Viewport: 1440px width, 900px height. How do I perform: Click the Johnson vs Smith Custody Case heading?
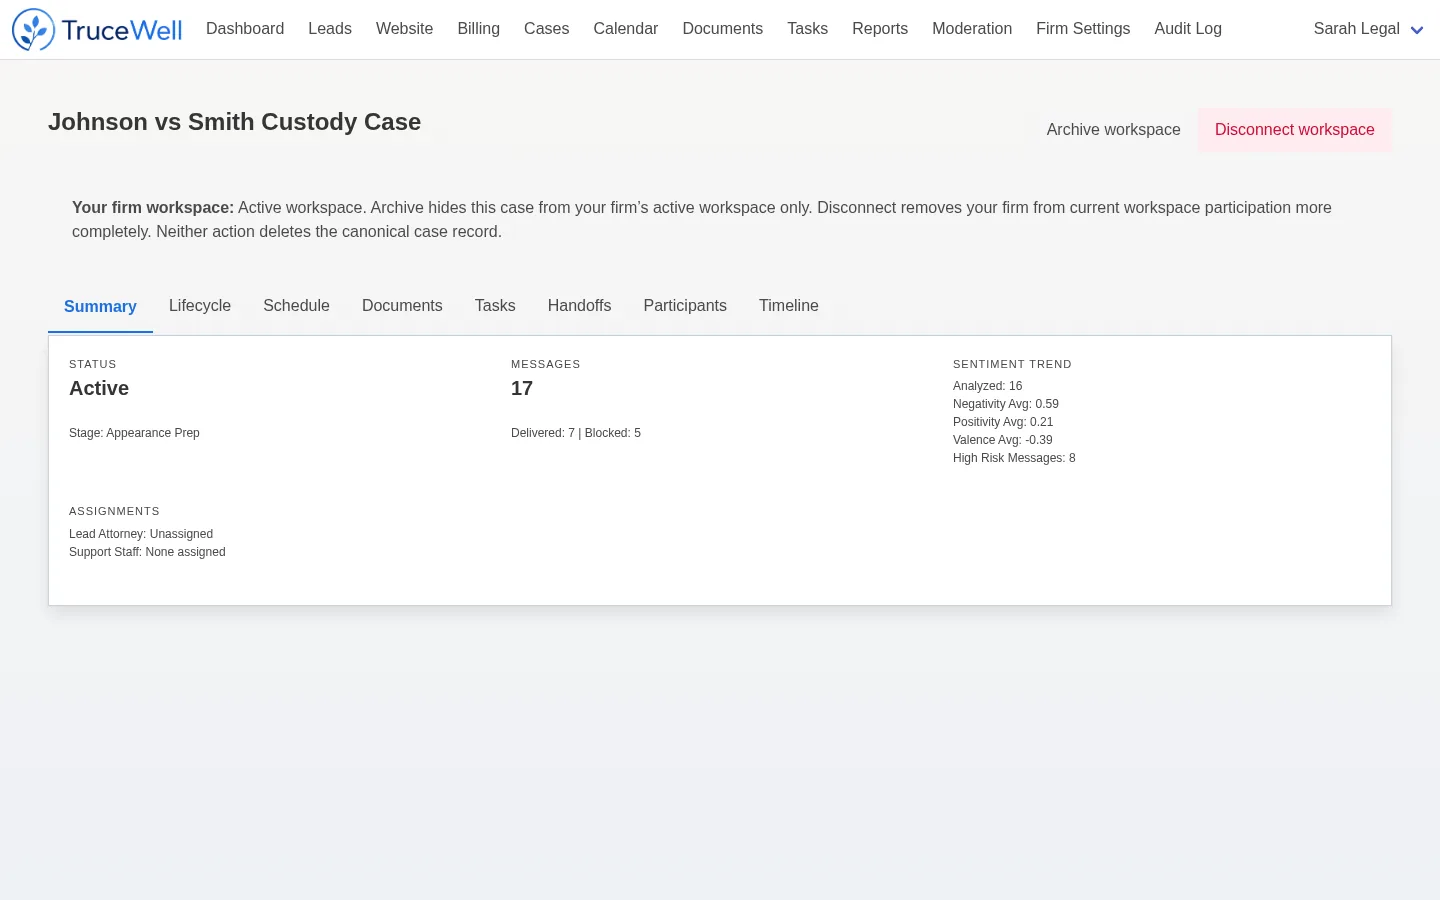[x=235, y=122]
